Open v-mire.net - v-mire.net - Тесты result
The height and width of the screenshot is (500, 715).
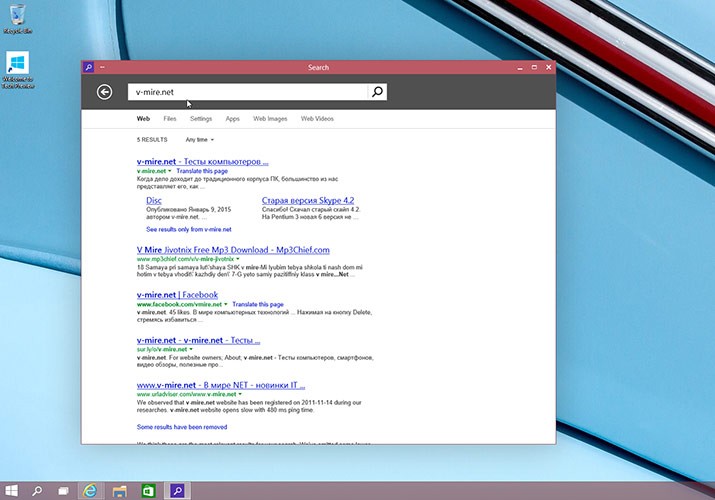[198, 340]
